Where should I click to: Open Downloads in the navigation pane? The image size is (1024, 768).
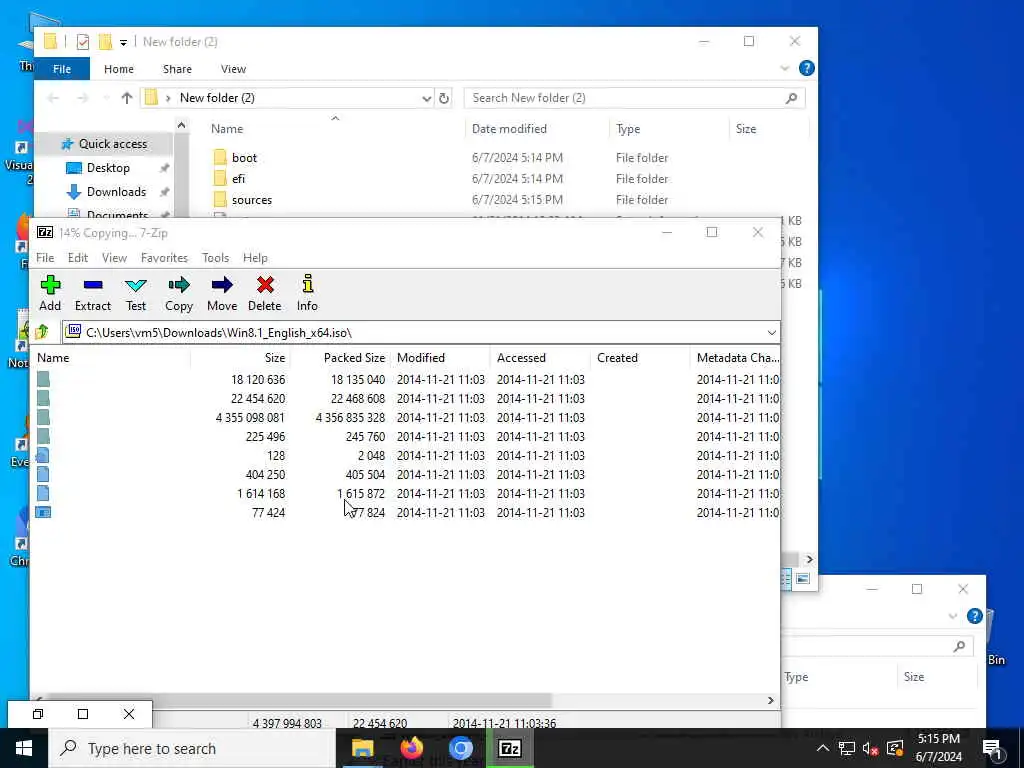coord(116,192)
